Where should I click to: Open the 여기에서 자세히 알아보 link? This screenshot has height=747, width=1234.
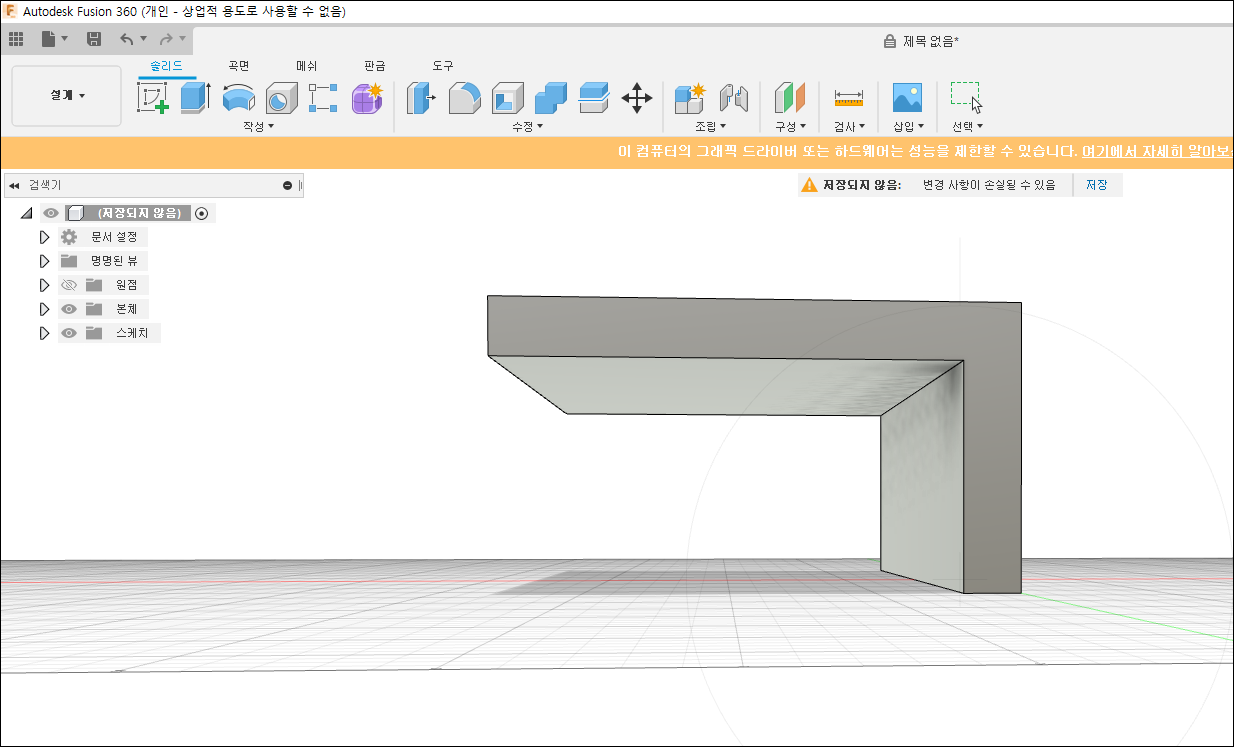tap(1156, 152)
